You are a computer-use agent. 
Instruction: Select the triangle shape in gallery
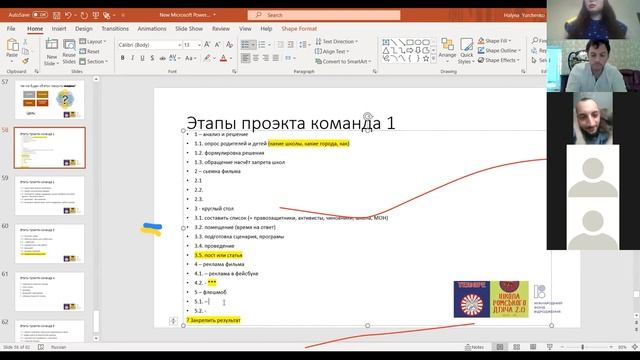tap(386, 51)
